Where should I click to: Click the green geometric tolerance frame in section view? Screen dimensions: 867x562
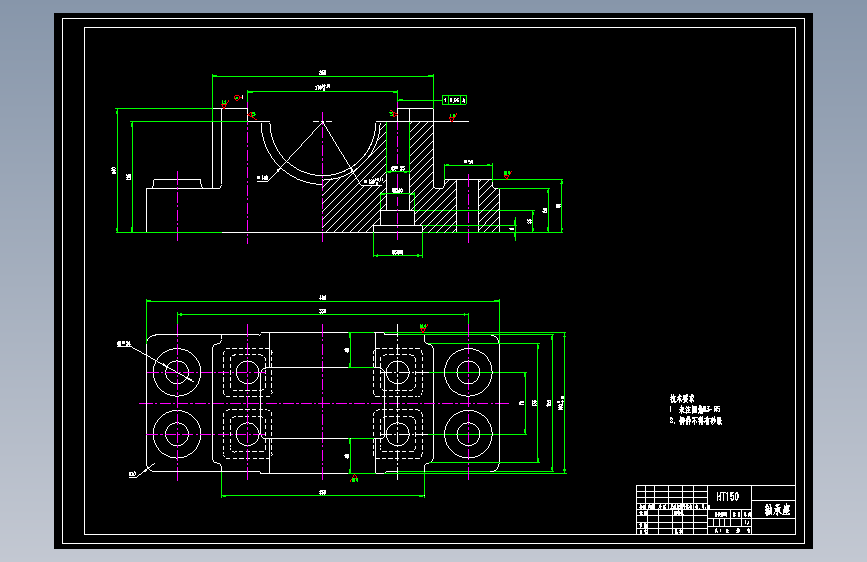point(455,100)
